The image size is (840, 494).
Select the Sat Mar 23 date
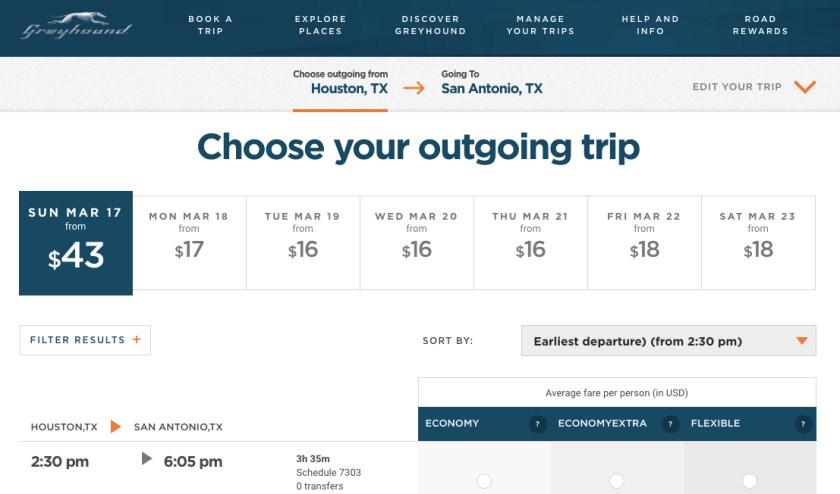coord(758,238)
